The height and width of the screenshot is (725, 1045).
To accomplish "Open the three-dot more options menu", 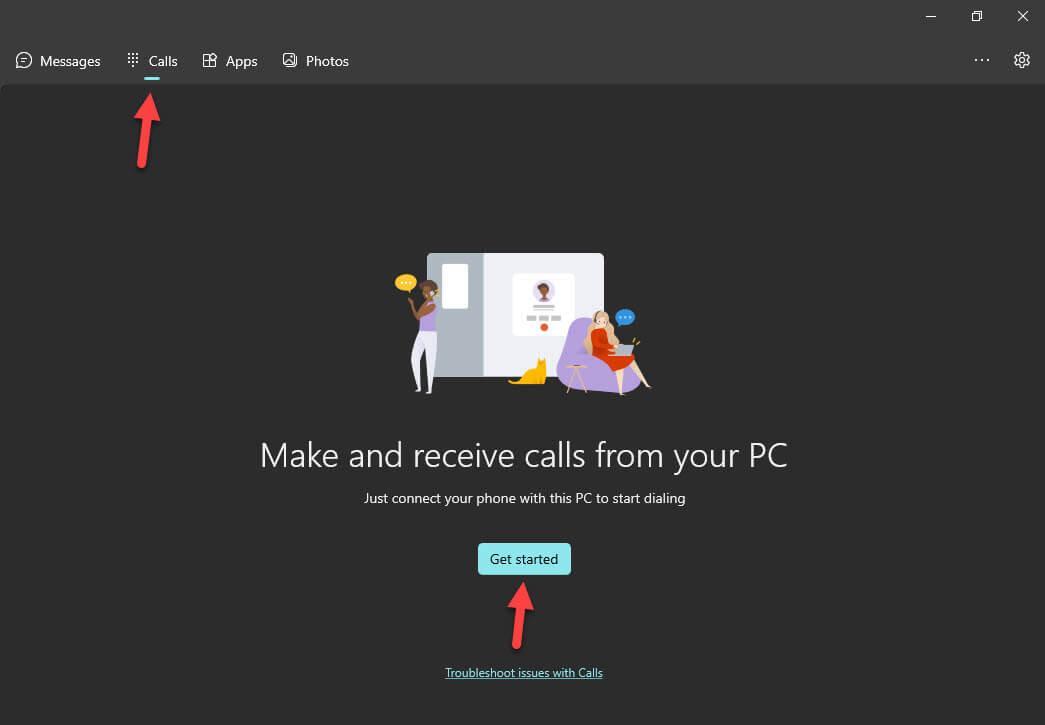I will 982,60.
